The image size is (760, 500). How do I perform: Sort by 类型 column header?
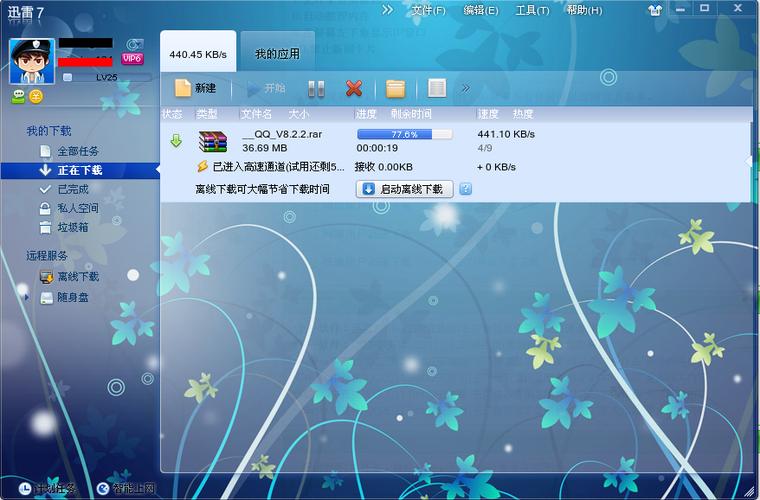tap(207, 114)
